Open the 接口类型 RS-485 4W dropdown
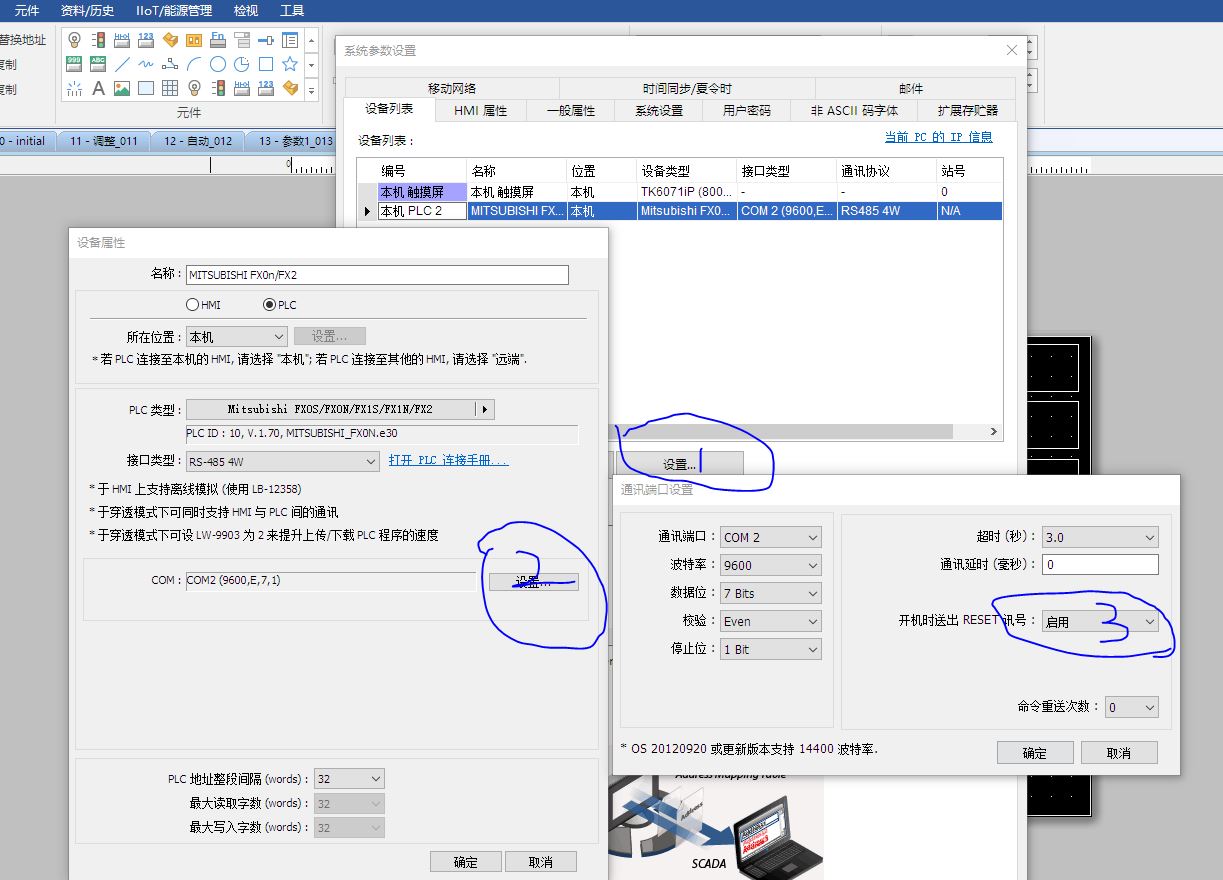Screen dimensions: 1223x880 [282, 461]
